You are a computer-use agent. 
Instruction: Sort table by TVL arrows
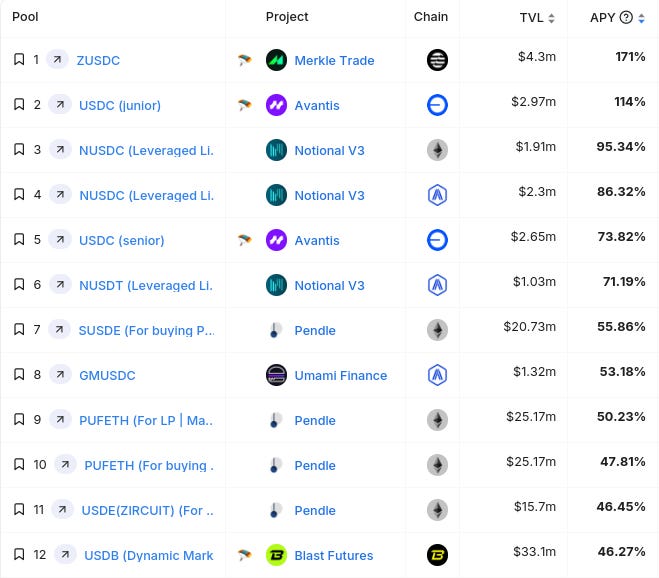point(551,18)
